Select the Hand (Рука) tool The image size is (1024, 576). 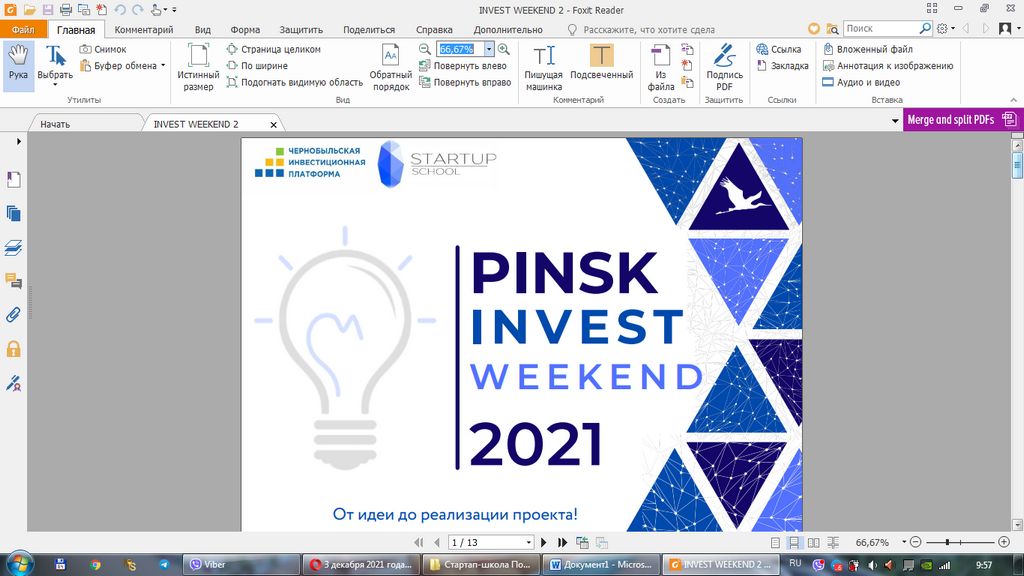click(18, 65)
